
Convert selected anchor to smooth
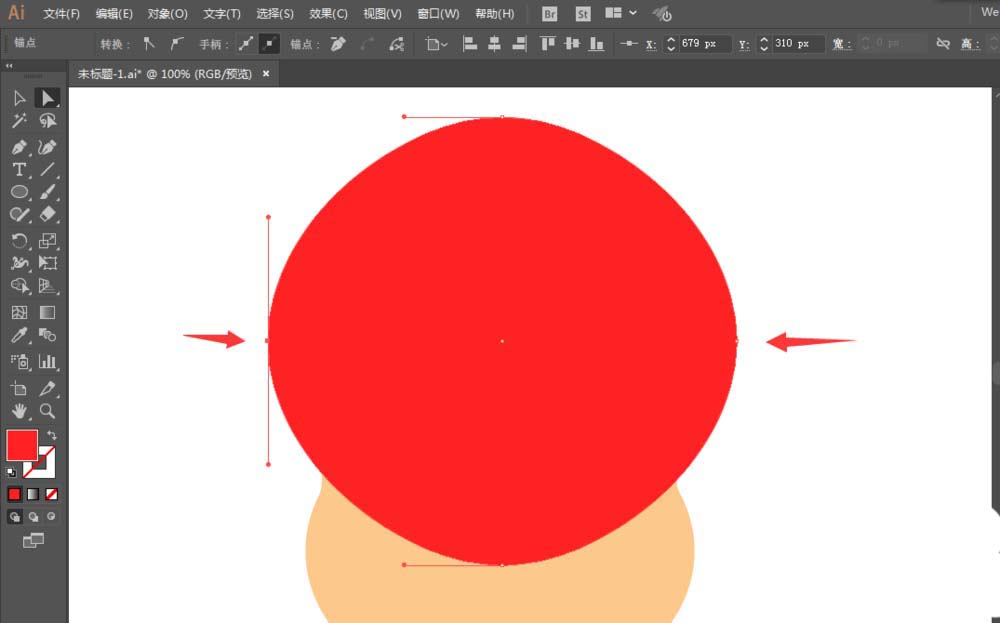(x=176, y=43)
